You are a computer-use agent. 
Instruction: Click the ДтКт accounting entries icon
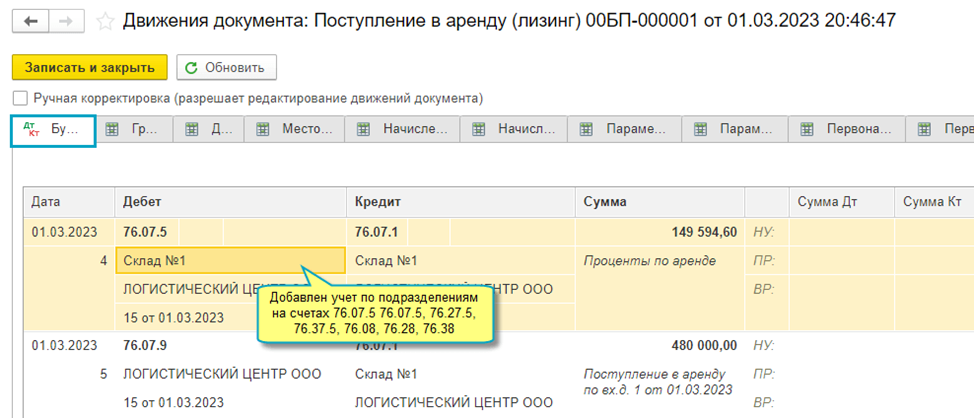pyautogui.click(x=33, y=130)
